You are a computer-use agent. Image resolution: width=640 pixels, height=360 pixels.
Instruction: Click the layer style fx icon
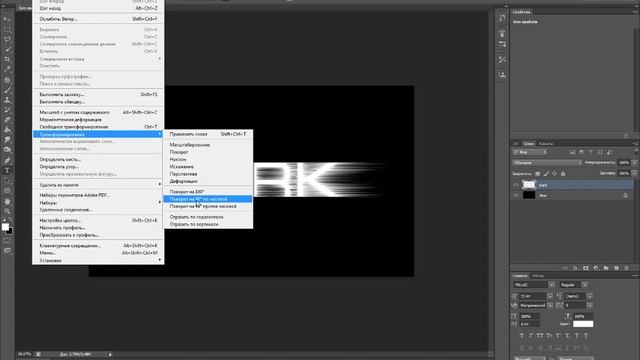click(575, 268)
